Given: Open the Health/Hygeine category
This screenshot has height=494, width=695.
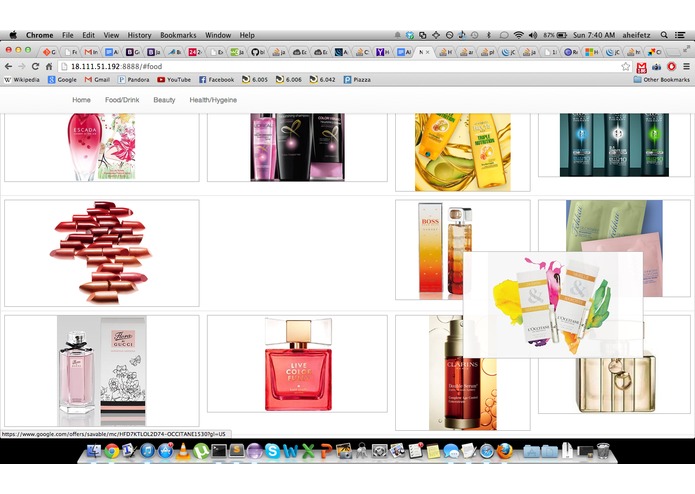Looking at the screenshot, I should pos(213,100).
